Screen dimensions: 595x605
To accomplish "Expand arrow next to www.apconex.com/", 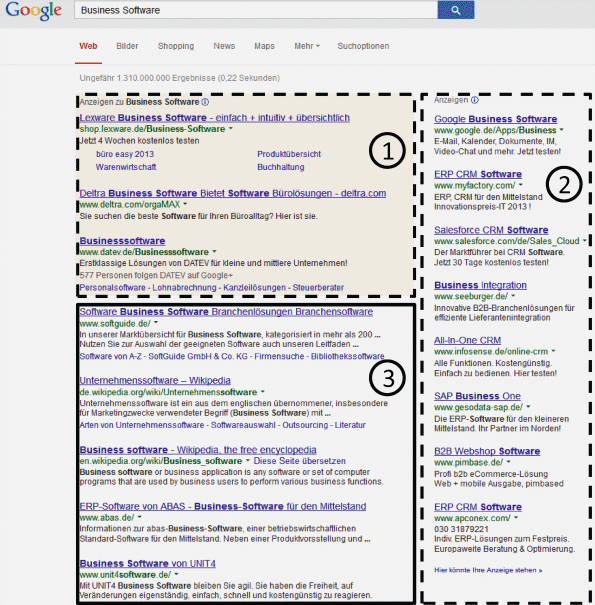I will (x=516, y=518).
